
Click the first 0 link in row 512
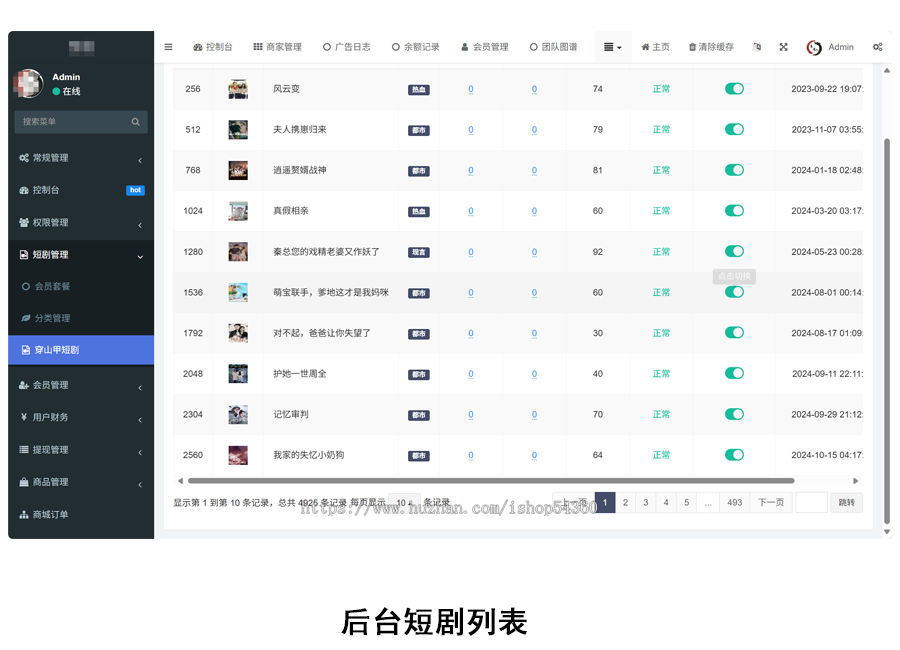tap(471, 130)
